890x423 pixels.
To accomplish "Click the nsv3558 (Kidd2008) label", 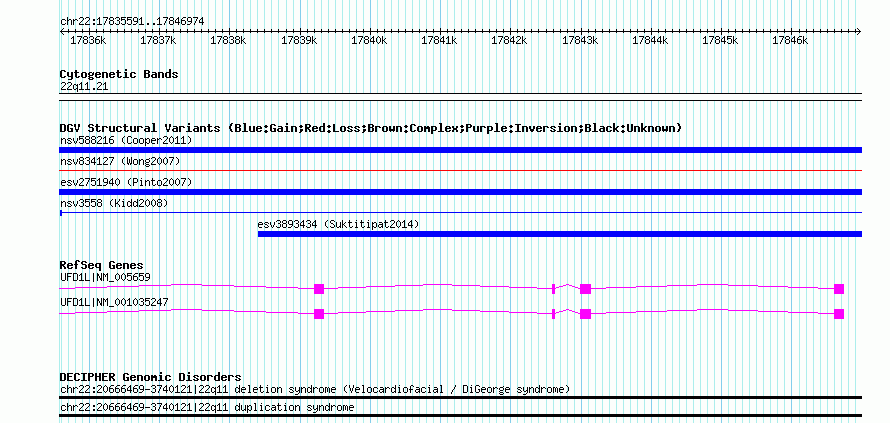I will (114, 203).
